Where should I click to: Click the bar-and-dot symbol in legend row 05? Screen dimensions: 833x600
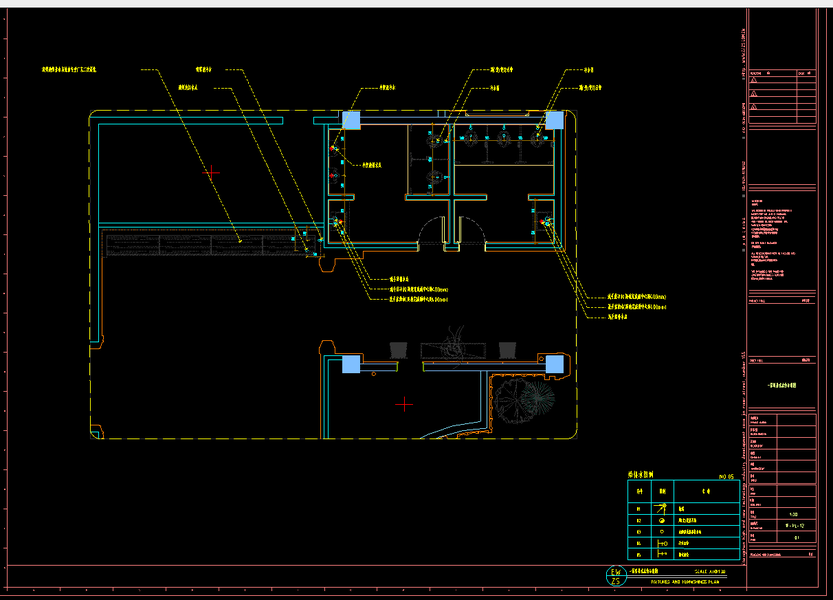662,554
